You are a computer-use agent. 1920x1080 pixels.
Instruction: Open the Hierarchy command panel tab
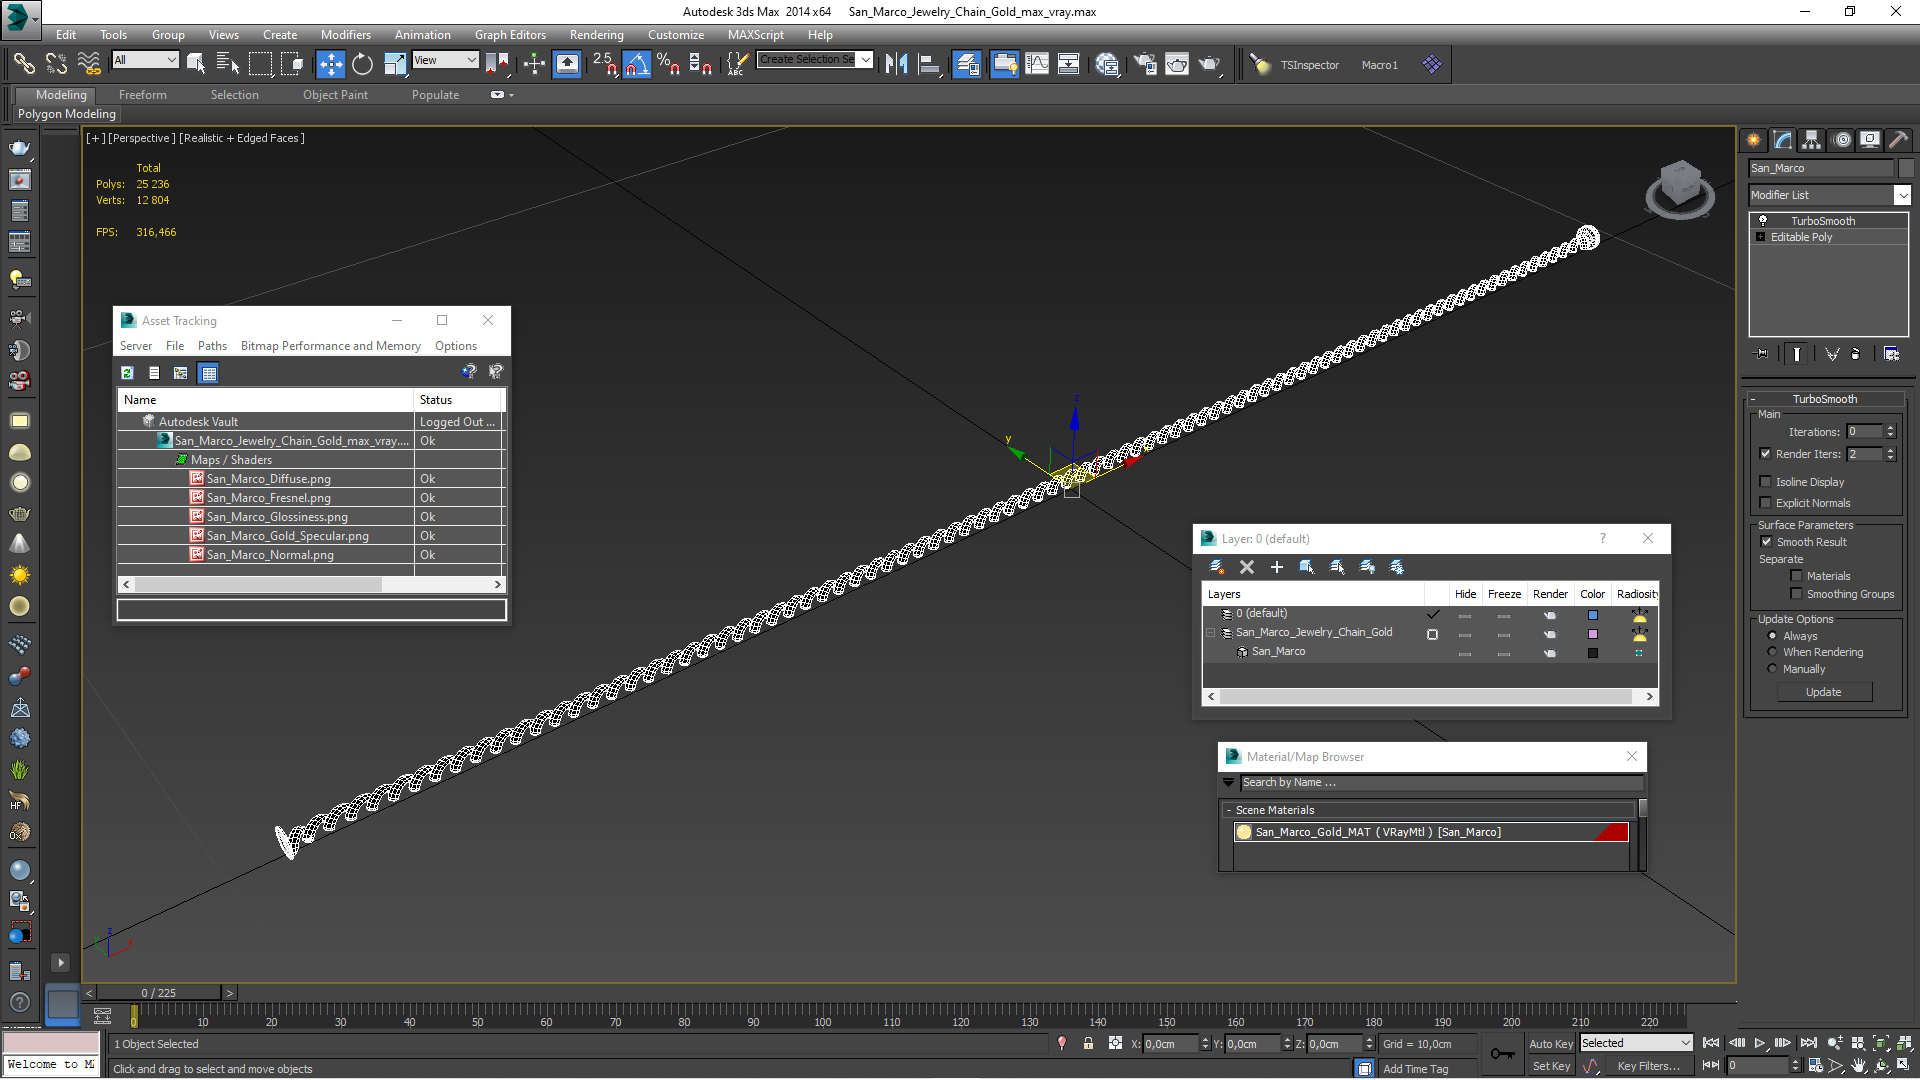point(1812,140)
